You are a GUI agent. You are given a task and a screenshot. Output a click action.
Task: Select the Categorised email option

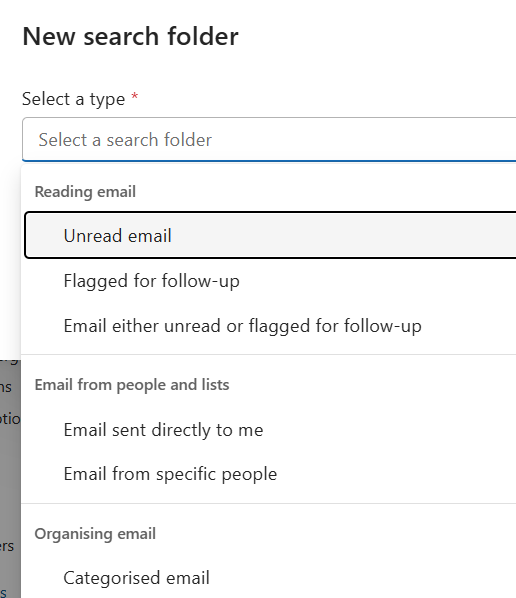point(270,578)
